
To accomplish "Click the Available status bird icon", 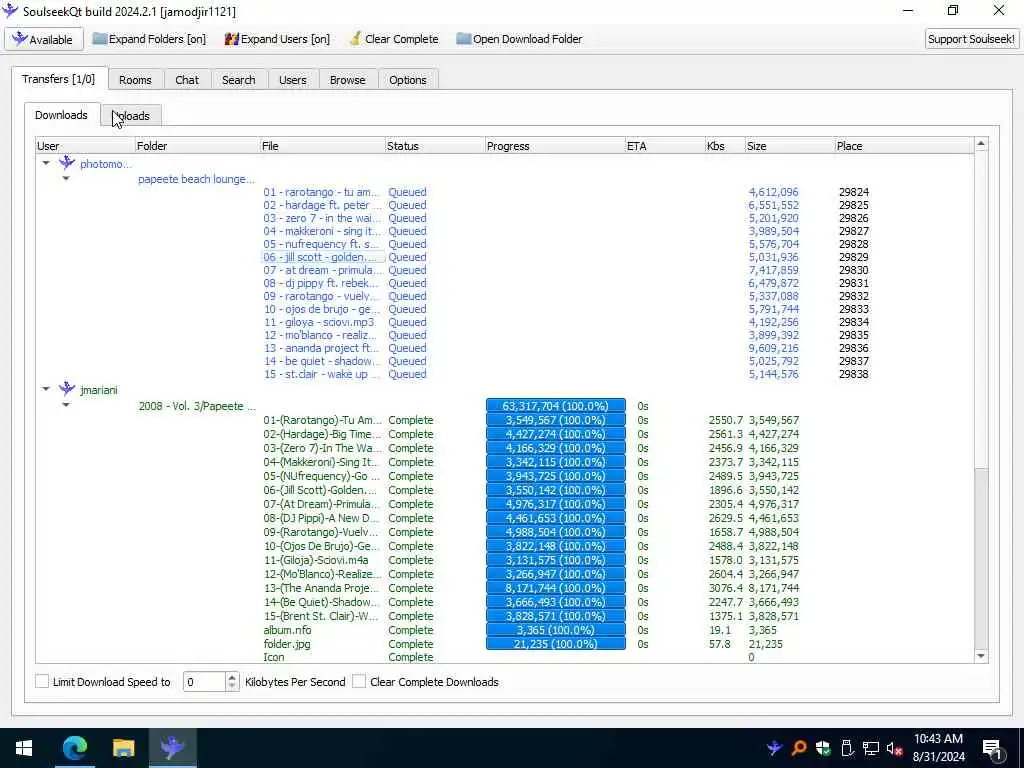I will tap(20, 39).
